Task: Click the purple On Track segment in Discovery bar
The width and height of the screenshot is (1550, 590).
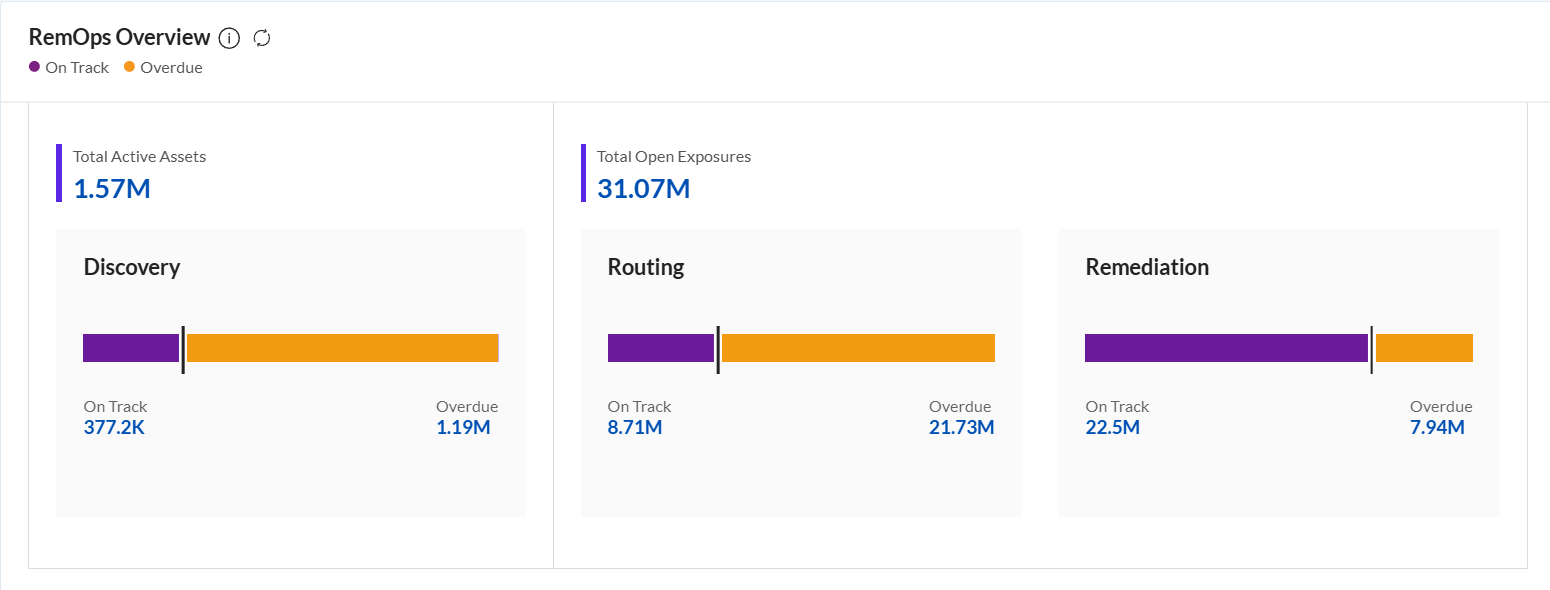Action: pyautogui.click(x=131, y=348)
